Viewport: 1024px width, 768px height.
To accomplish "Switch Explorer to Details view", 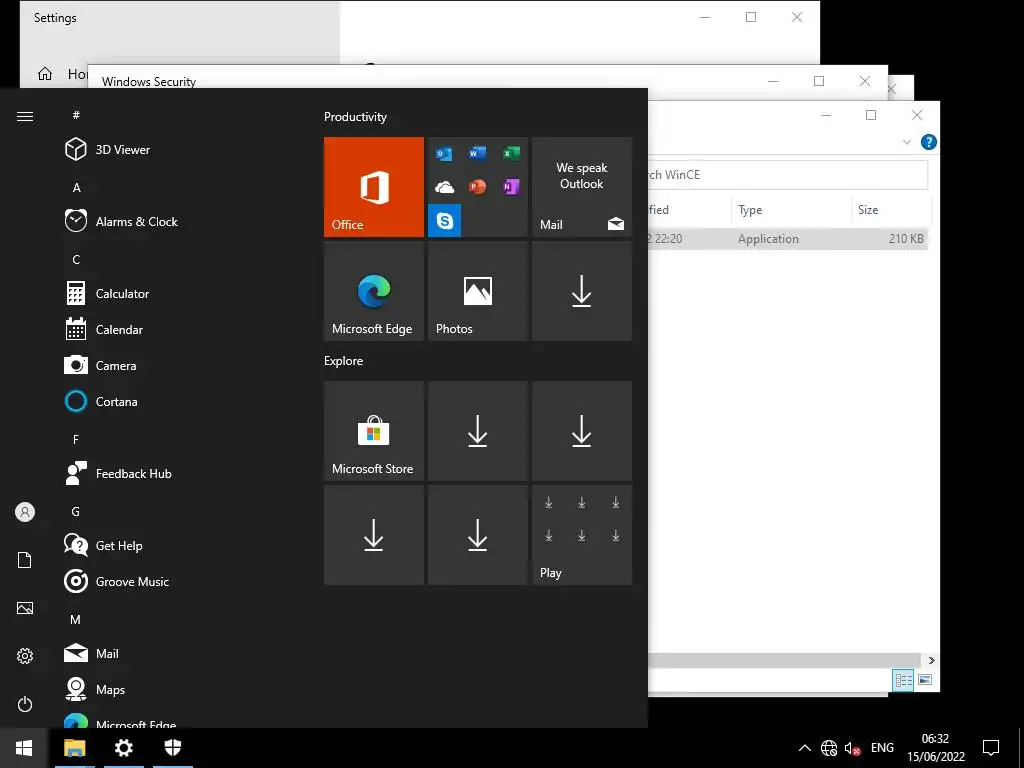I will point(903,680).
